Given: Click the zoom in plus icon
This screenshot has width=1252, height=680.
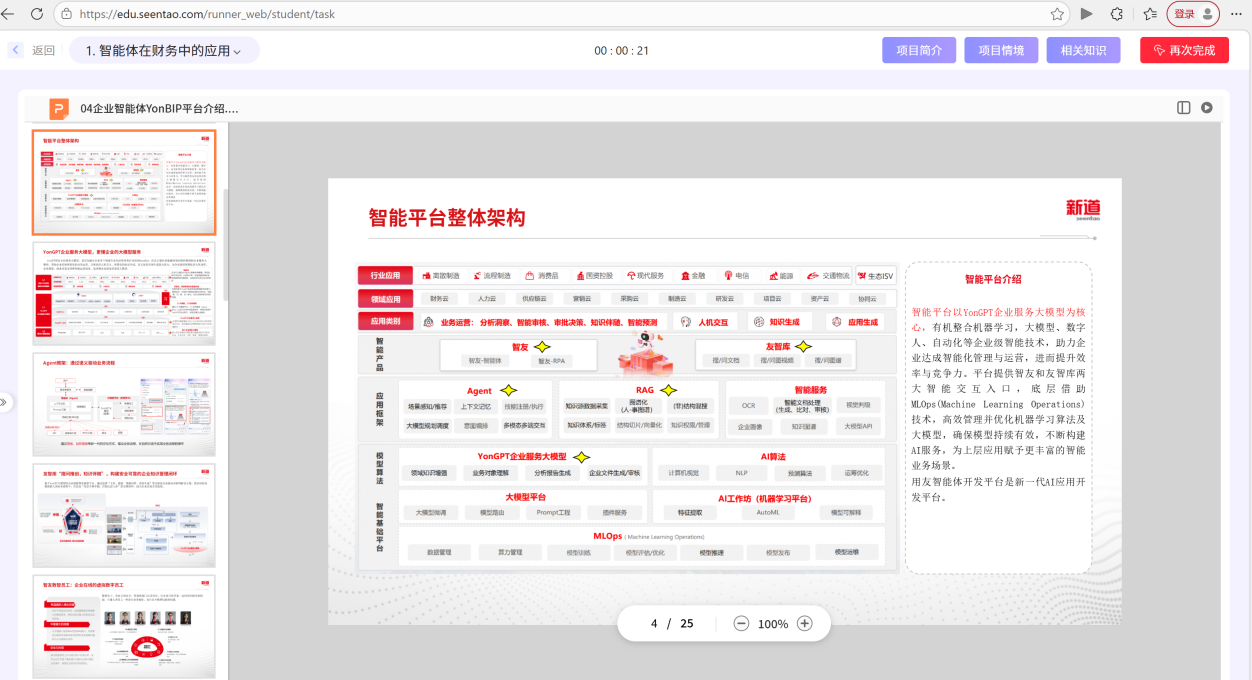Looking at the screenshot, I should coord(804,623).
